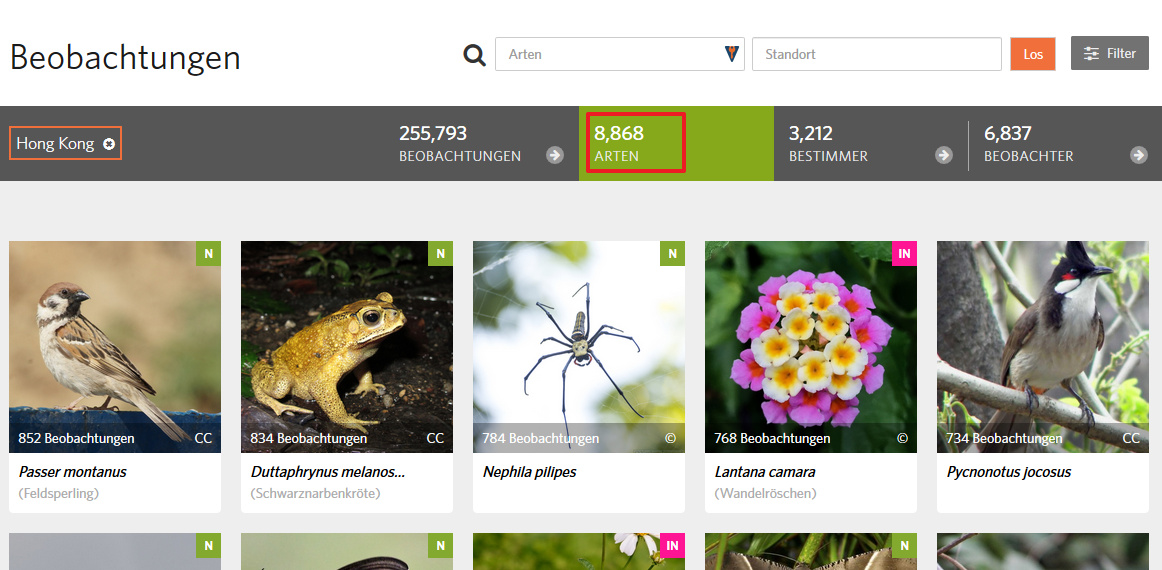Click the CC license mark on Pycnonotus jocosus photo

pyautogui.click(x=1131, y=438)
